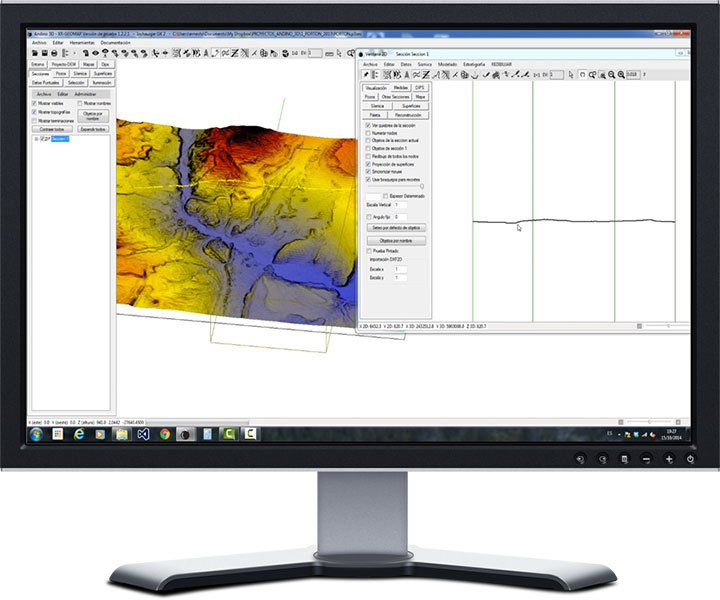Viewport: 720px width, 600px height.
Task: Click the ruler measure icon in main toolbar
Action: pos(329,54)
